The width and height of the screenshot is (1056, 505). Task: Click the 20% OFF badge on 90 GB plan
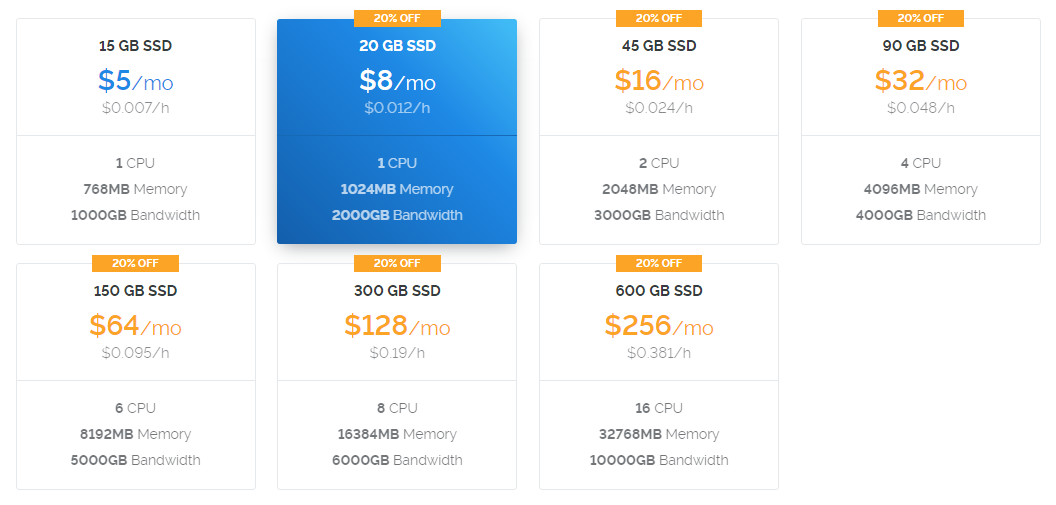921,18
